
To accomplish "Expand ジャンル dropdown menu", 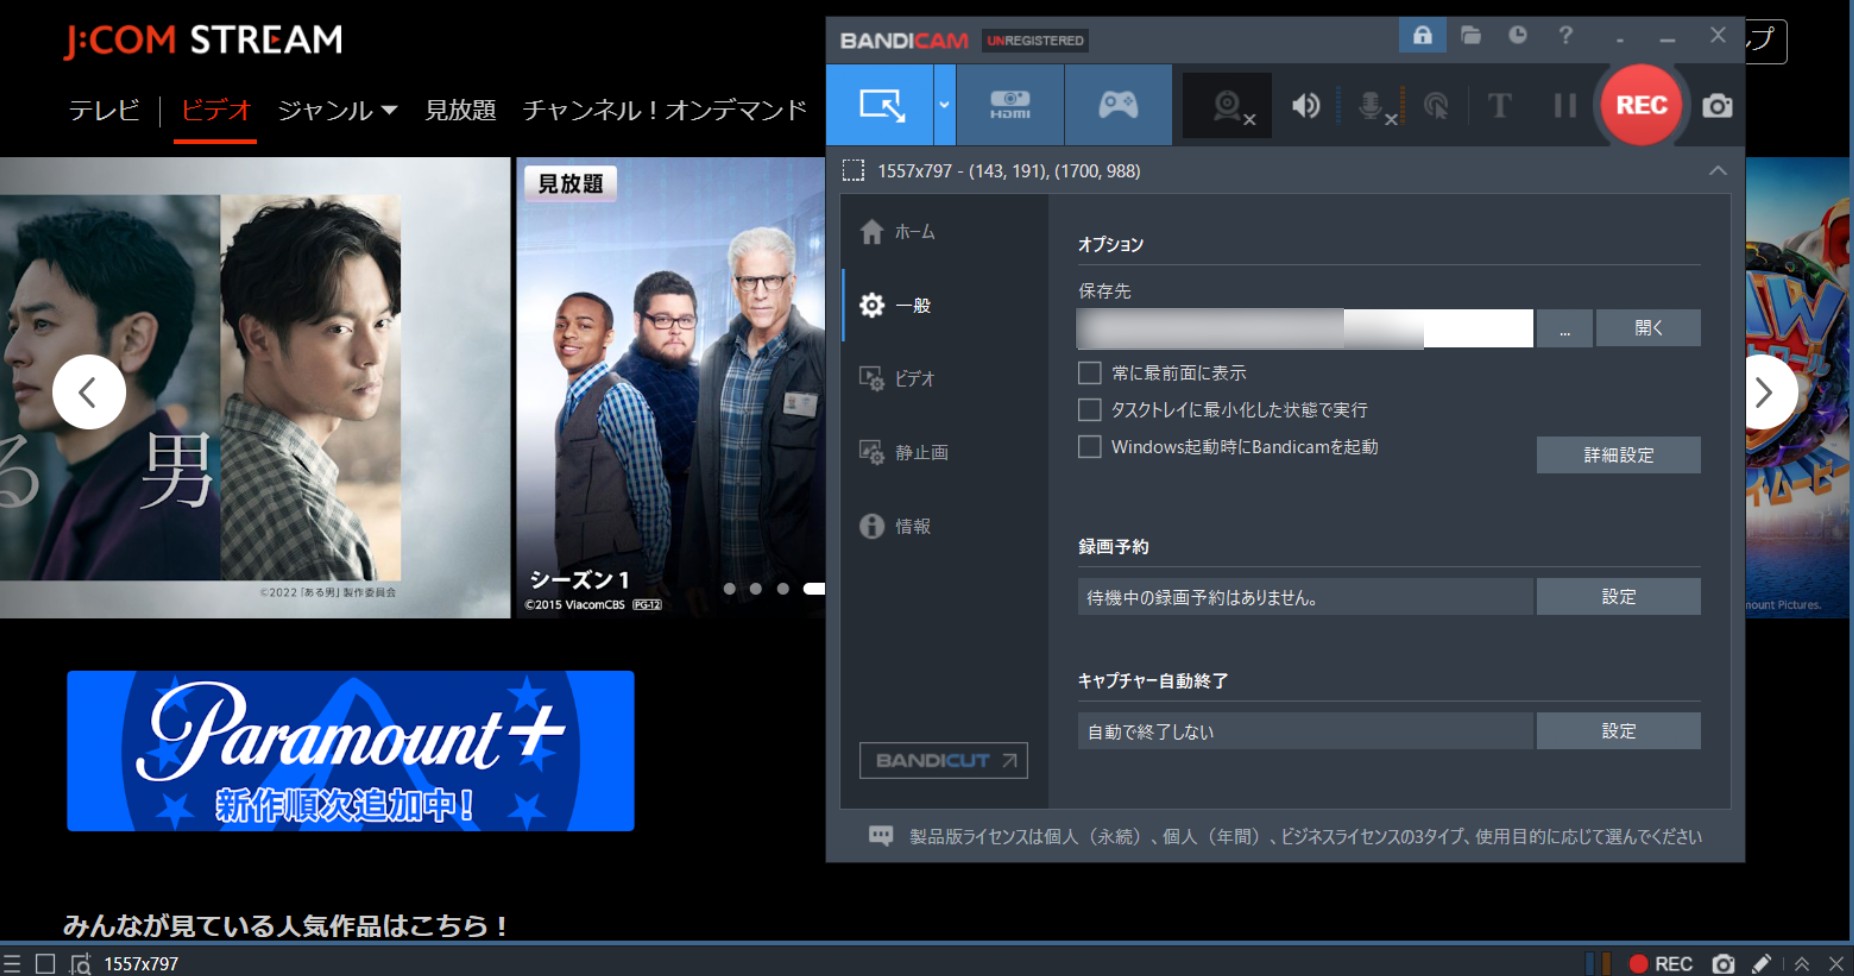I will (x=337, y=110).
